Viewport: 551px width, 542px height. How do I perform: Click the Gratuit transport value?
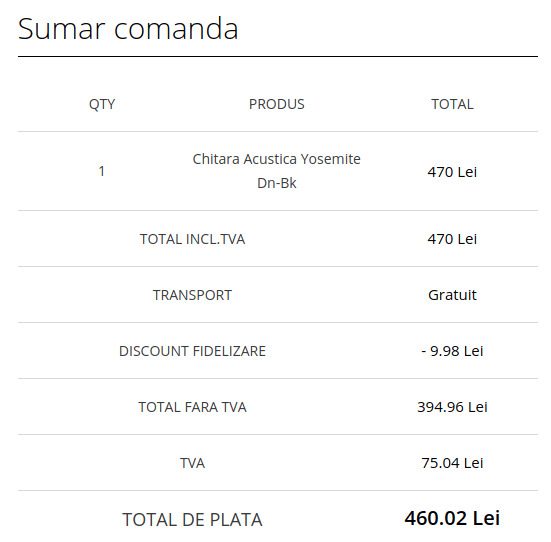tap(452, 295)
